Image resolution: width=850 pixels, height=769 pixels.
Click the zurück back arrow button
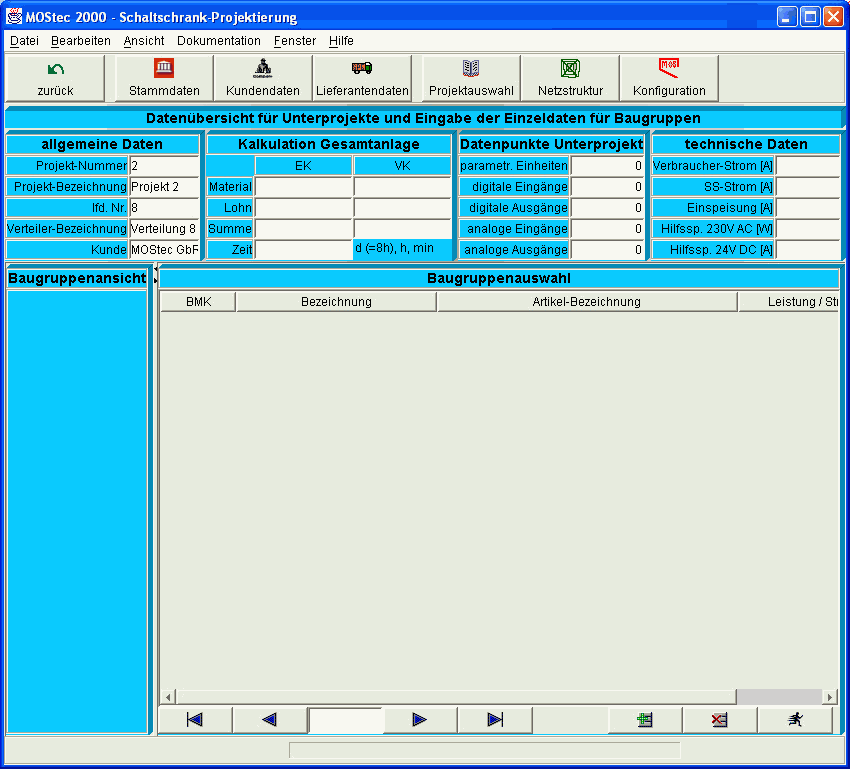coord(56,78)
